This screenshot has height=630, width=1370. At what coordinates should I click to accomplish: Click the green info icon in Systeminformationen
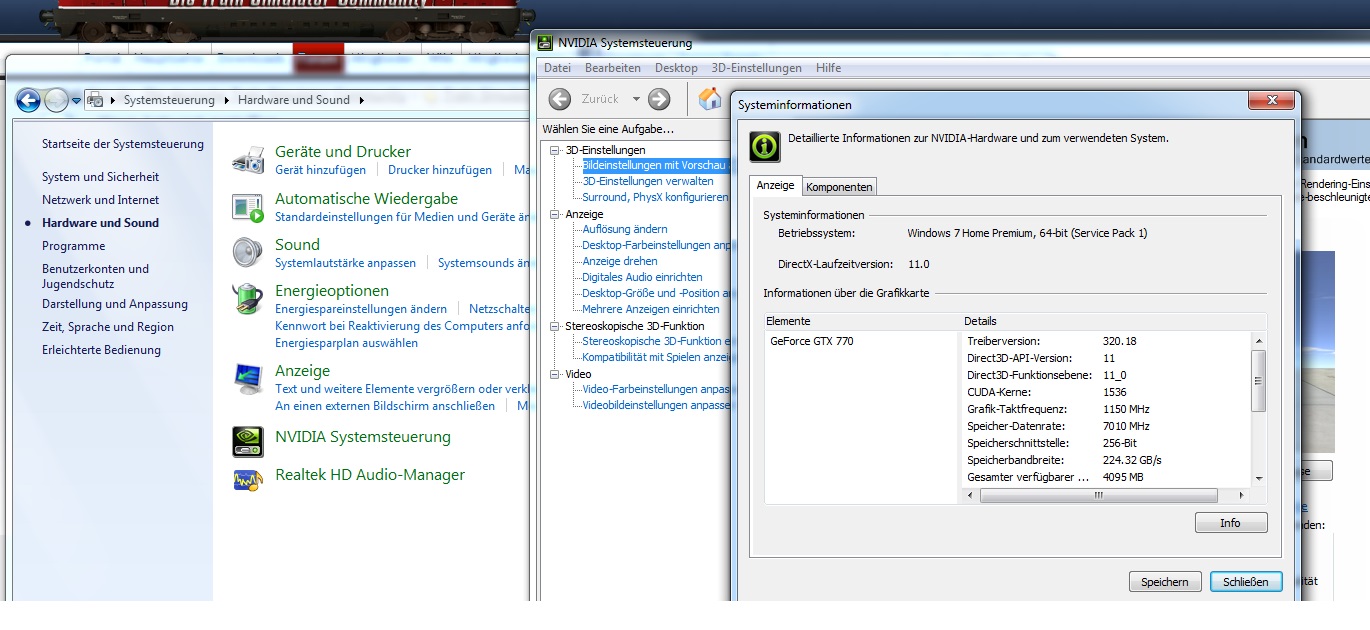tap(765, 146)
